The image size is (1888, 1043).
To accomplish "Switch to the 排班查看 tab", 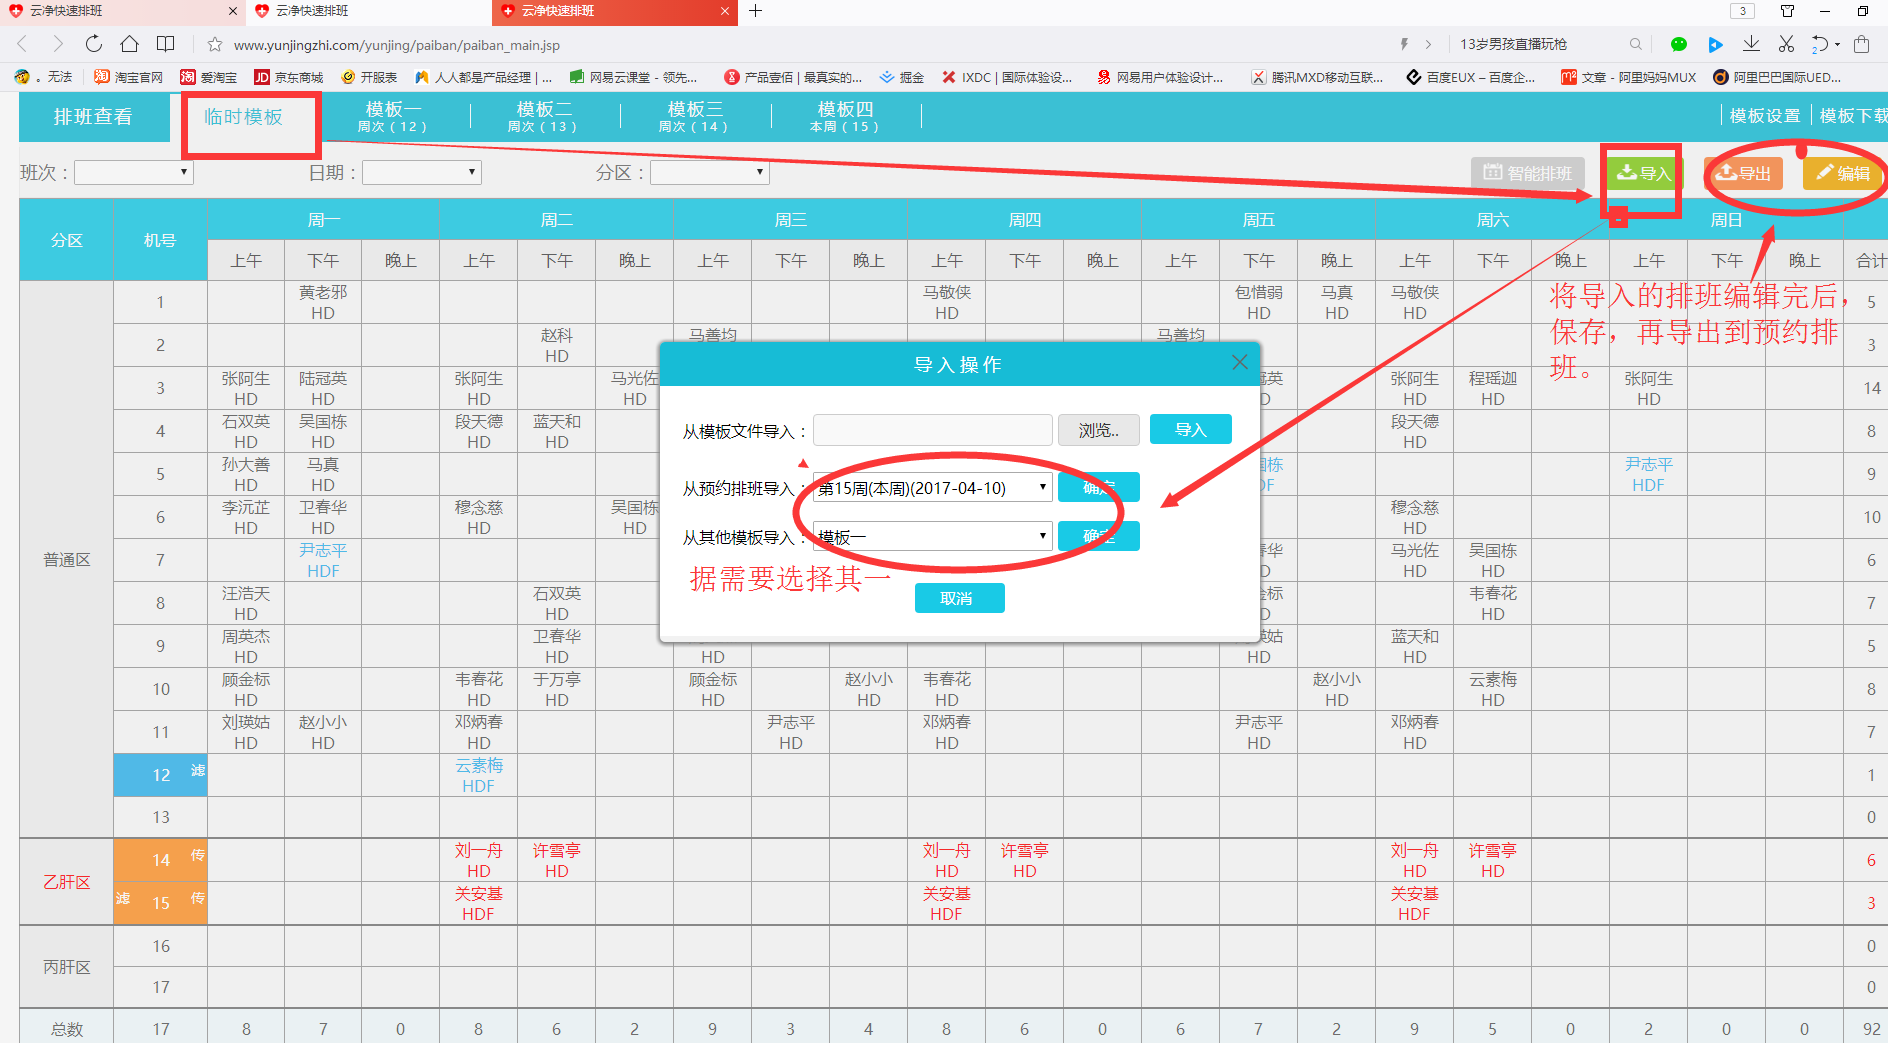I will [93, 117].
